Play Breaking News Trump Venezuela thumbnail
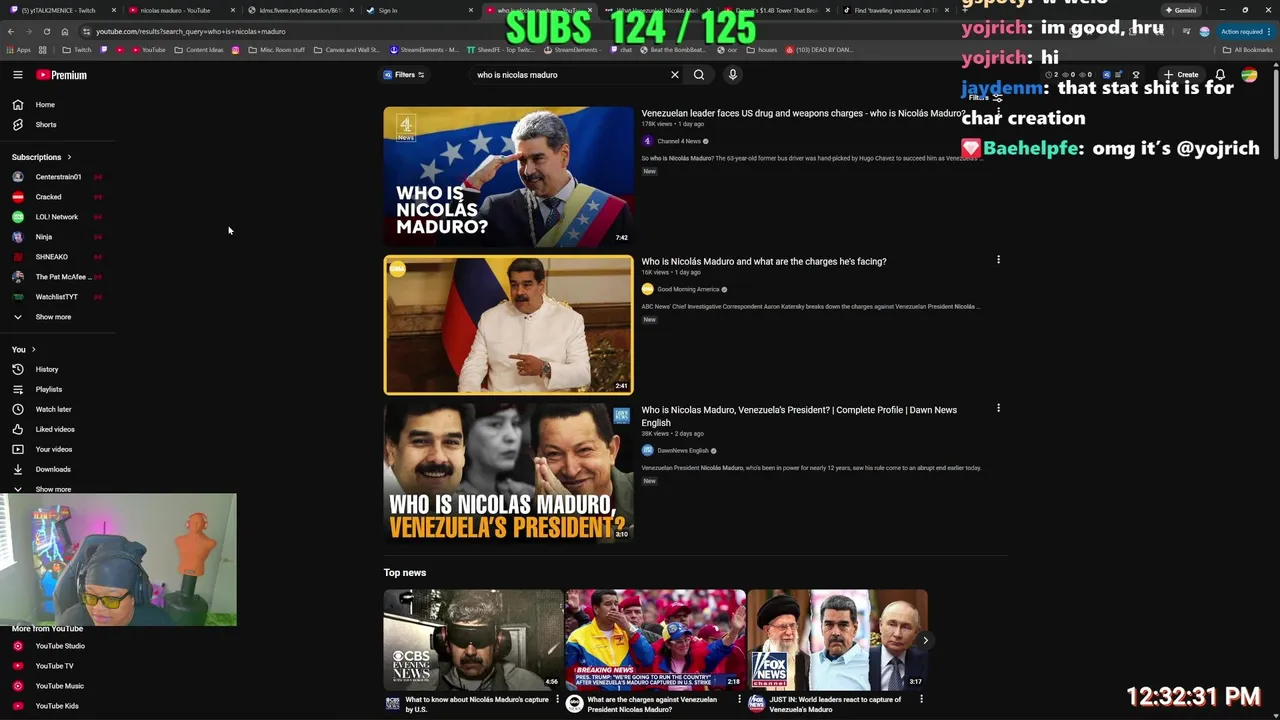 point(655,639)
